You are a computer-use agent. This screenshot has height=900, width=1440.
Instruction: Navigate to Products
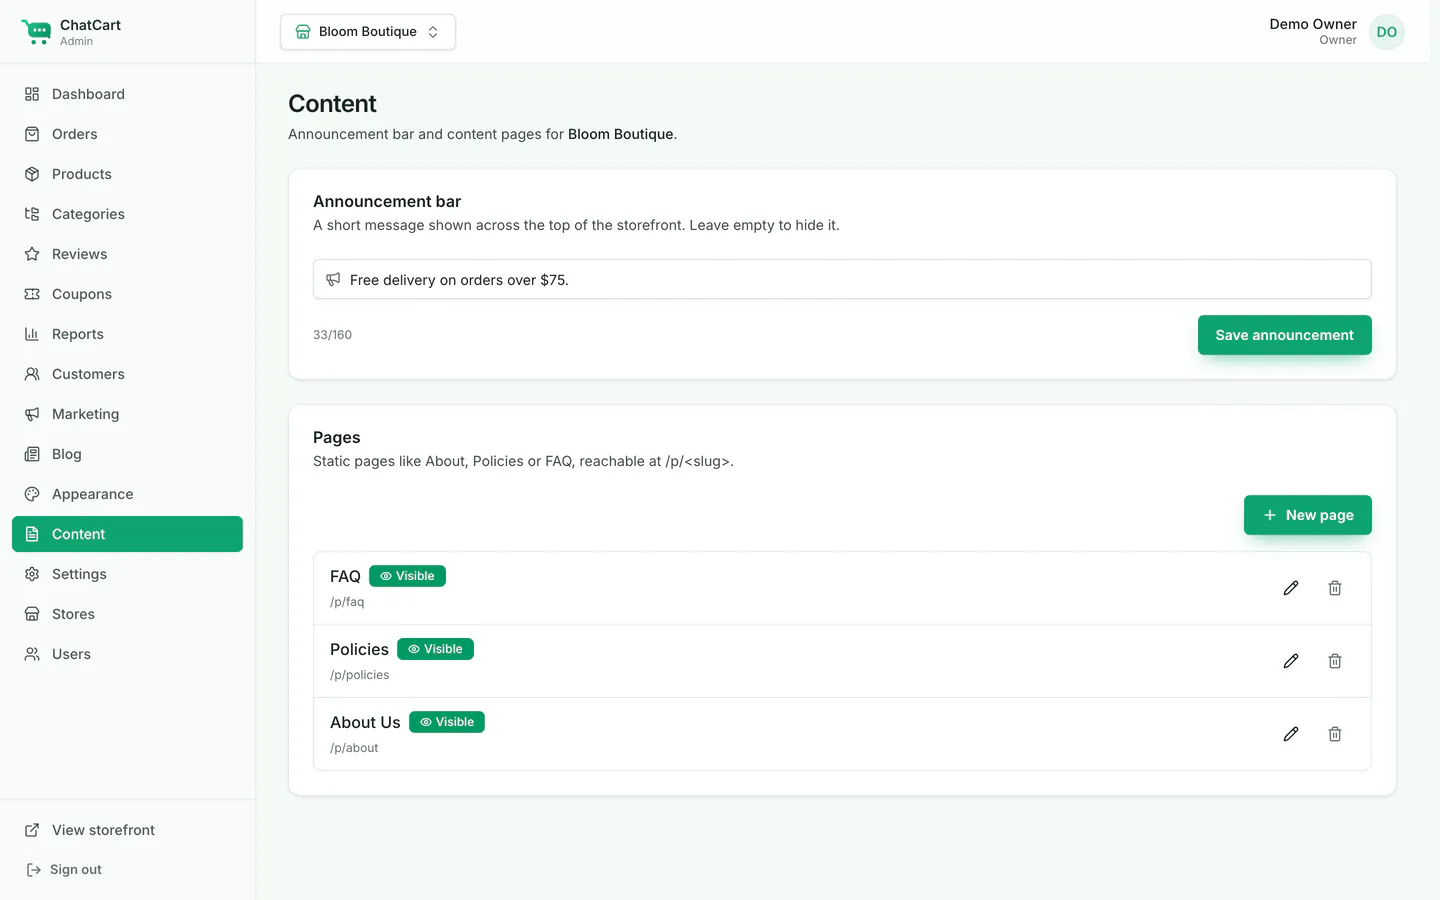point(127,174)
